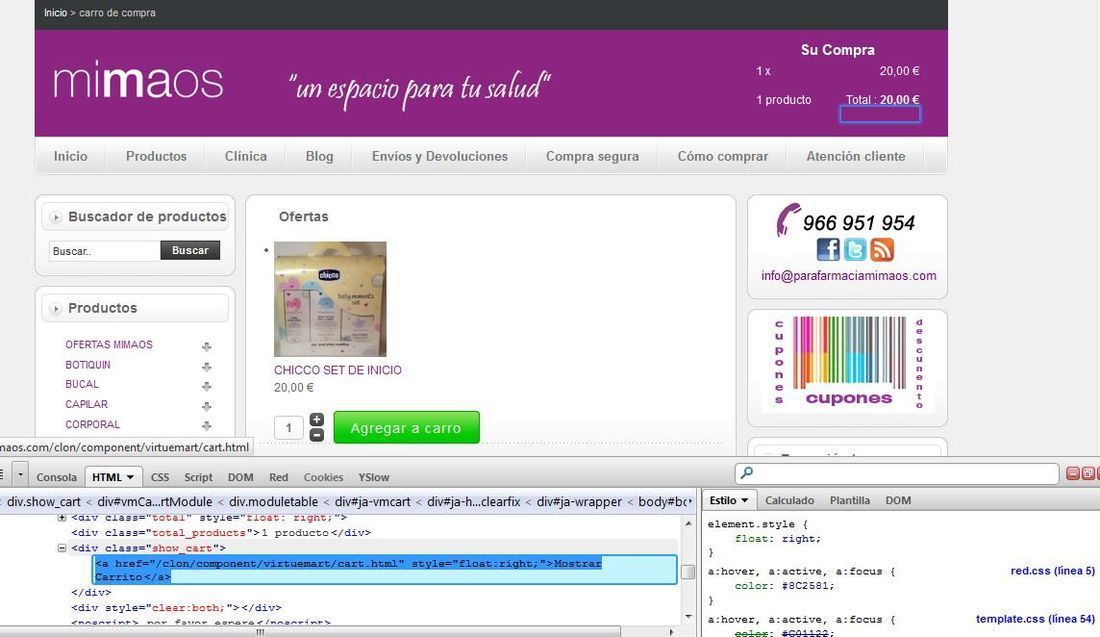Open the BOTIQUIN category link
1100x637 pixels.
point(88,365)
